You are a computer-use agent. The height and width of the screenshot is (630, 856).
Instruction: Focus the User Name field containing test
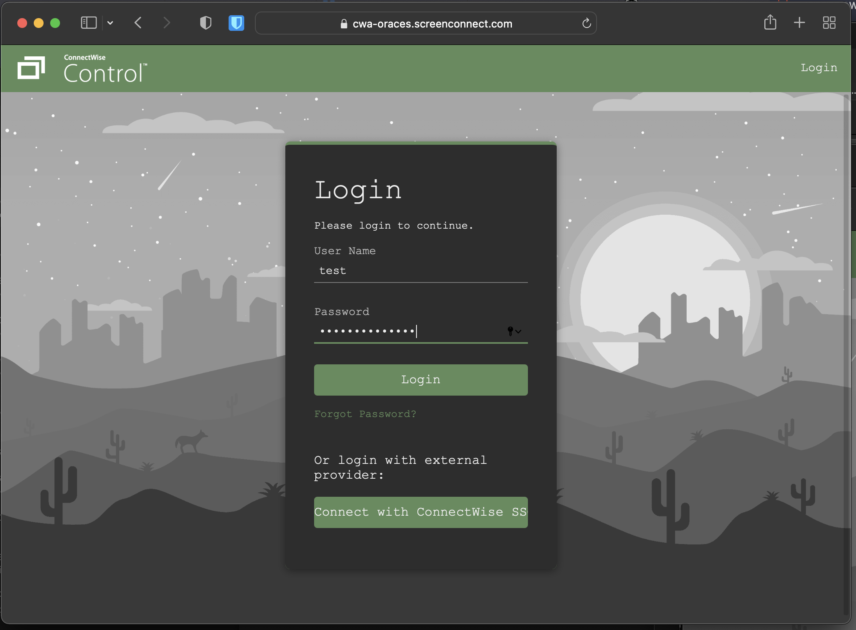tap(420, 271)
